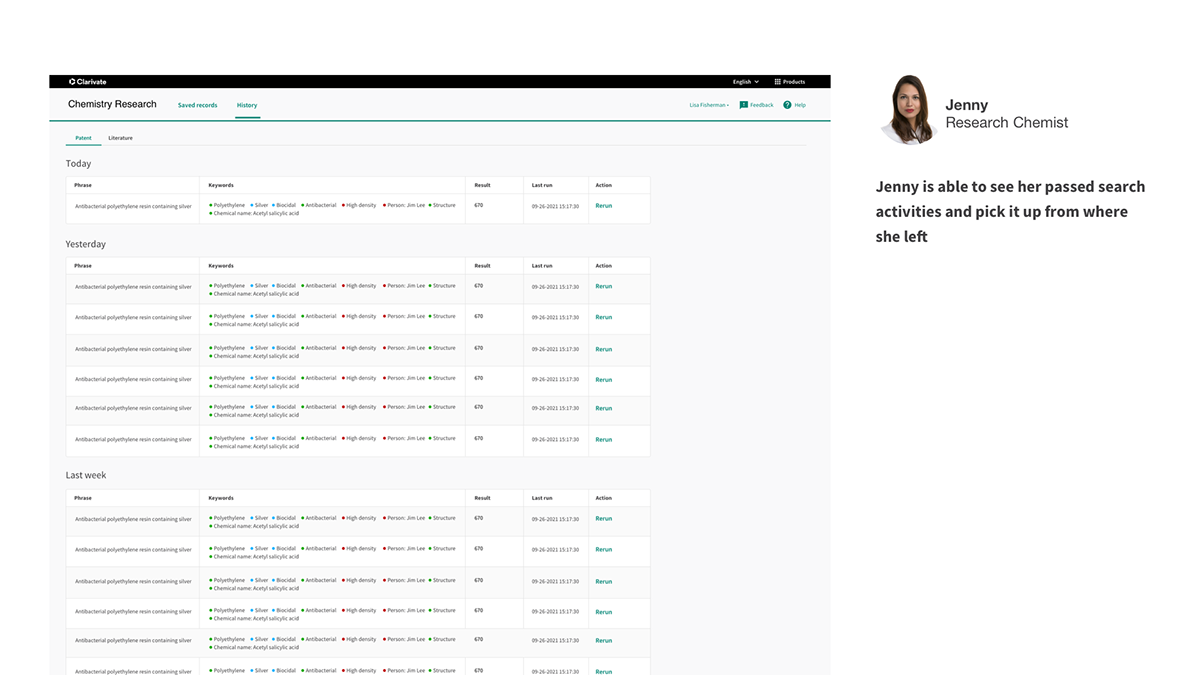
Task: Click the Yesterday section heading
Action: (x=86, y=244)
